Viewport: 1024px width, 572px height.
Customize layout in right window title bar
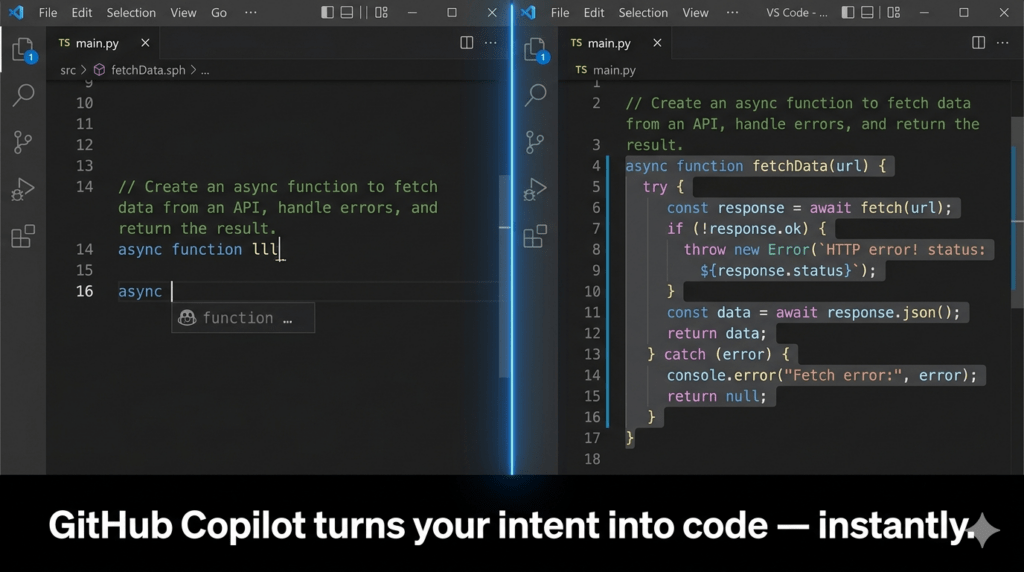[x=893, y=12]
